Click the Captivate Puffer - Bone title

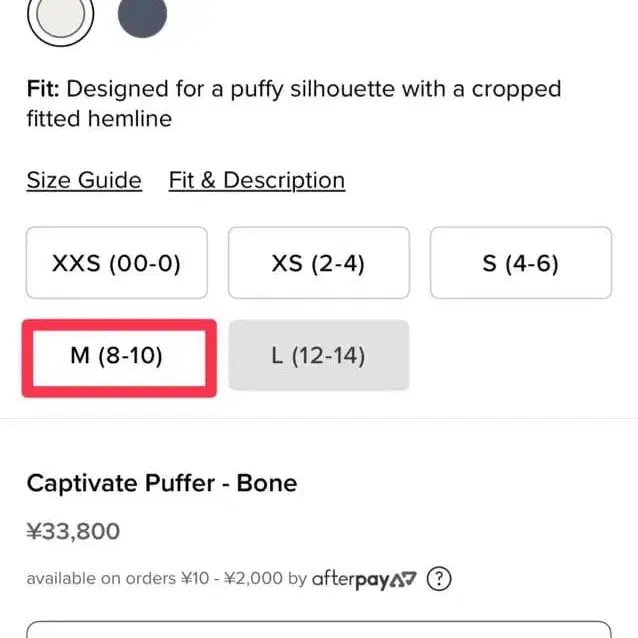pos(161,484)
